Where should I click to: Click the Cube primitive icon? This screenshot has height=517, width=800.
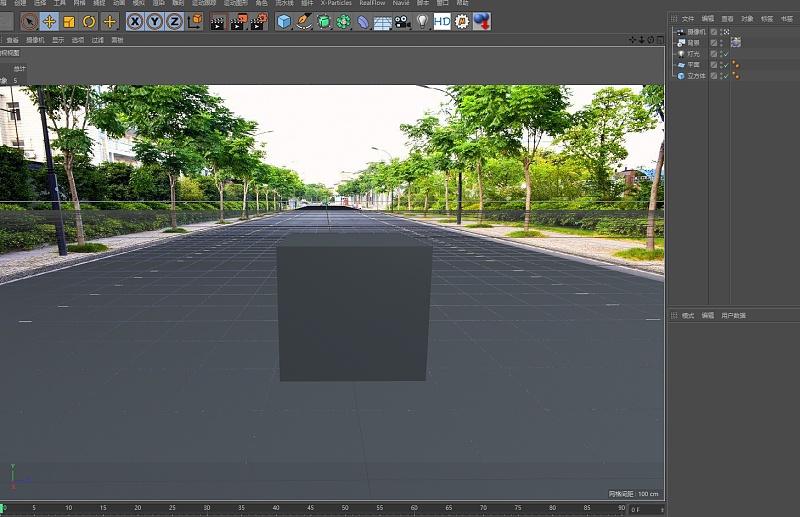pyautogui.click(x=284, y=21)
